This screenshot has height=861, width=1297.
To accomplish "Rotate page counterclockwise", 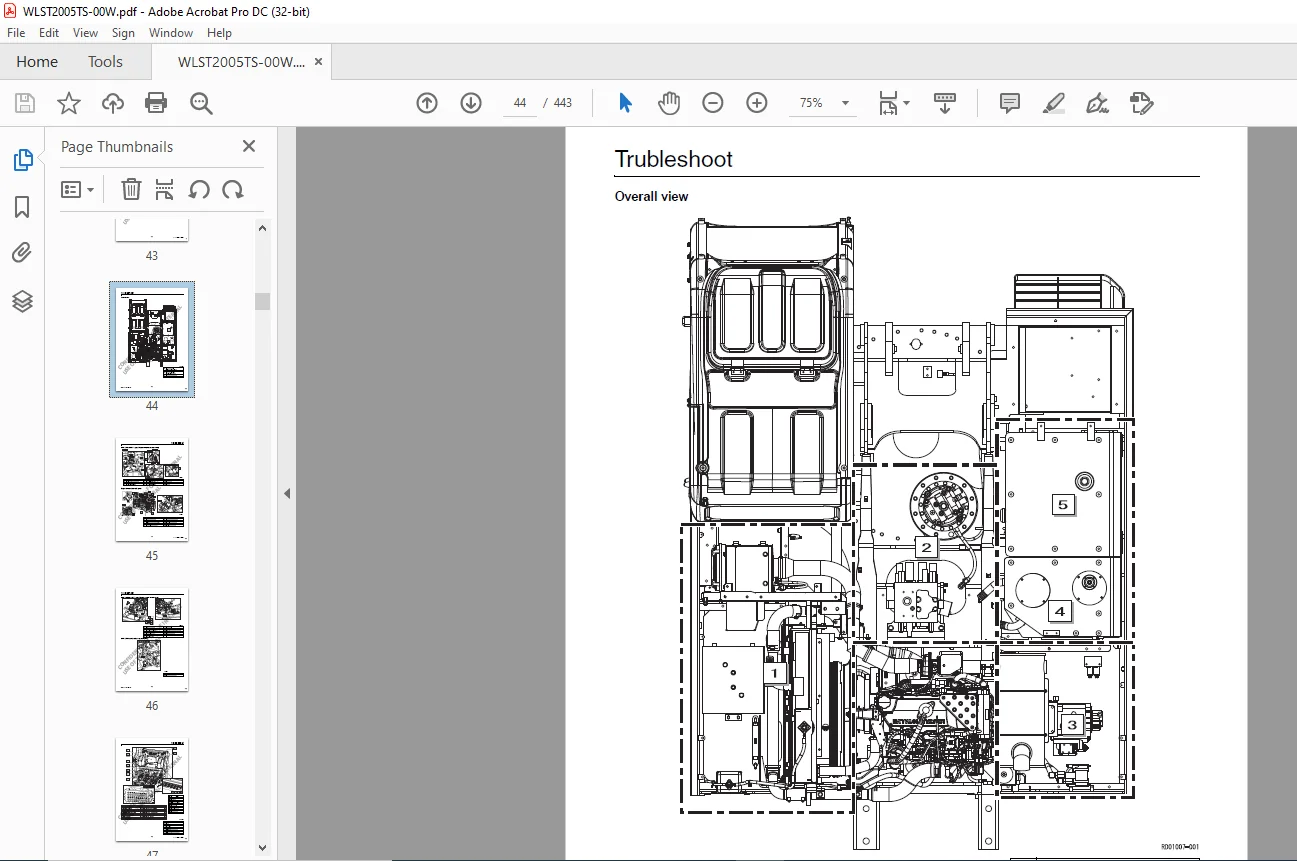I will click(x=199, y=189).
